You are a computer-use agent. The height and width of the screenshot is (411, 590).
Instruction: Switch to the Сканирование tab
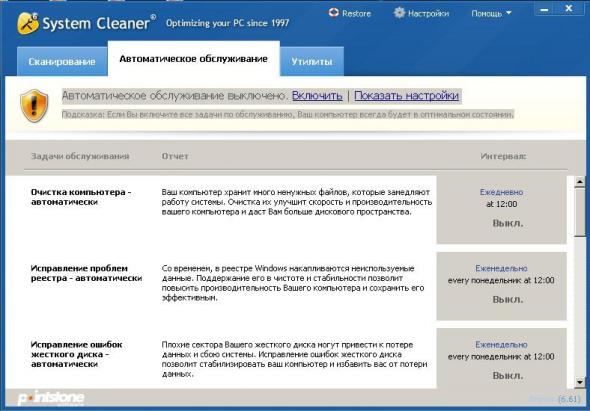point(62,61)
